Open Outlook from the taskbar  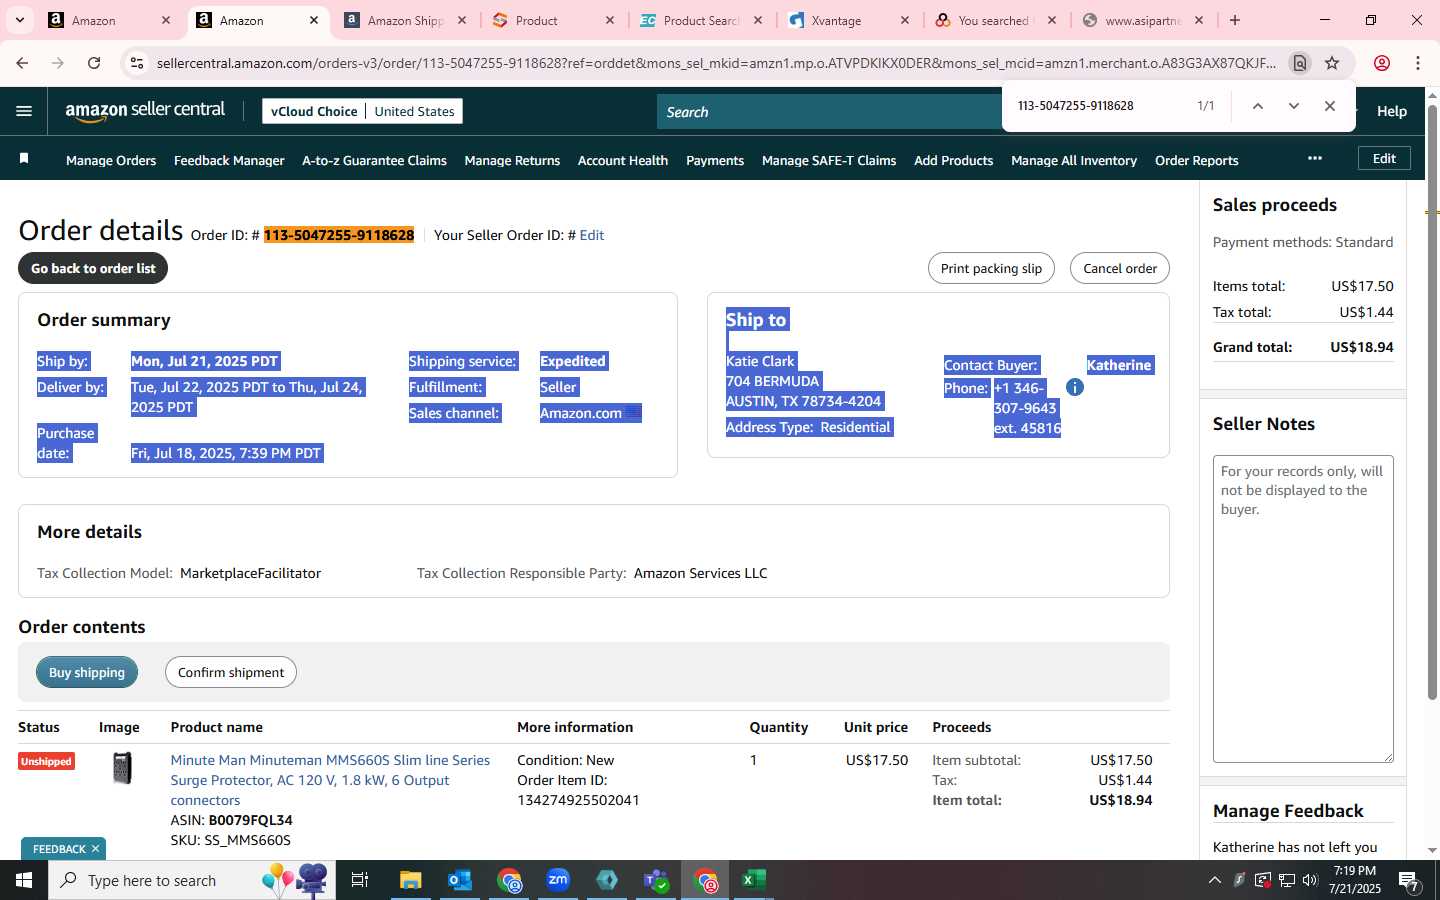pos(460,880)
